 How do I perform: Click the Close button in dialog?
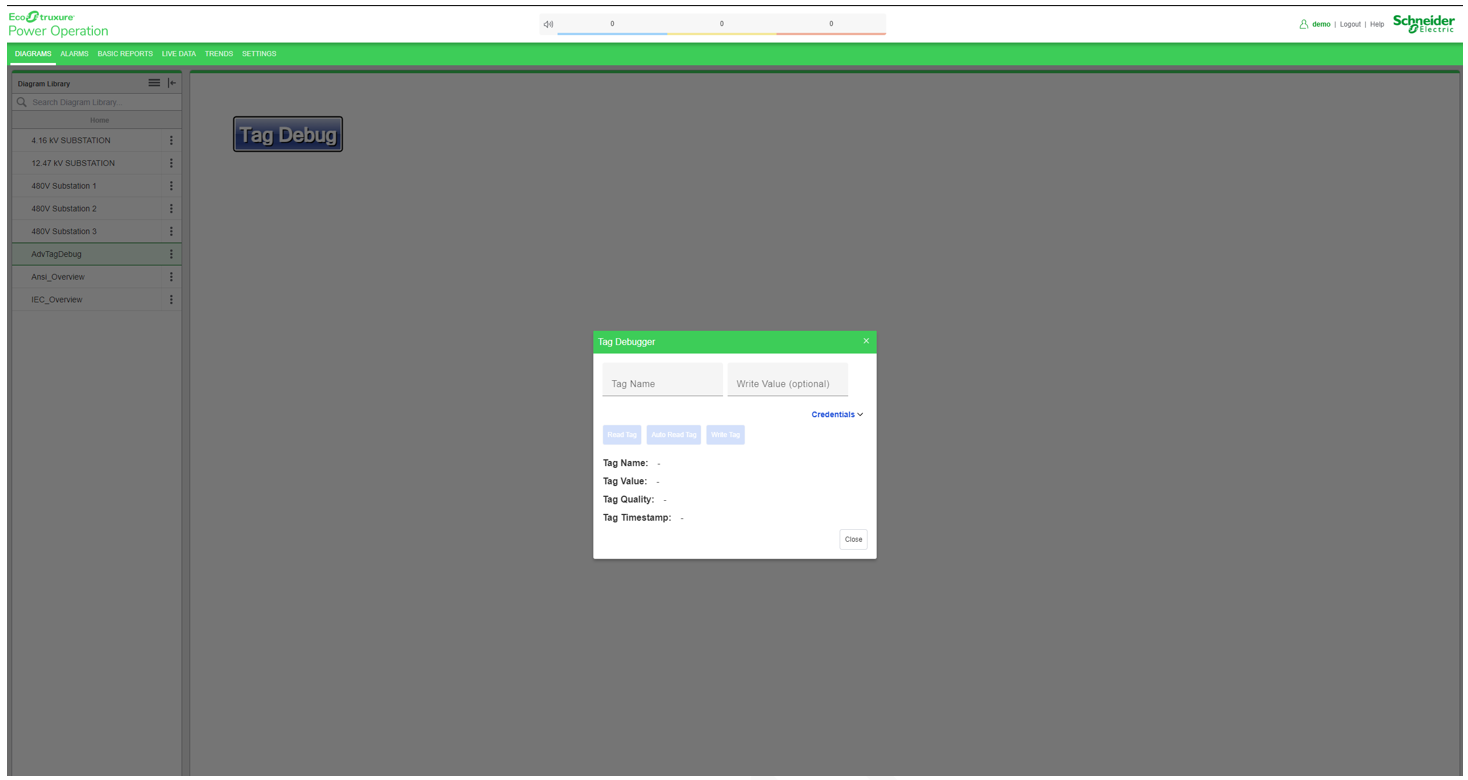coord(853,539)
